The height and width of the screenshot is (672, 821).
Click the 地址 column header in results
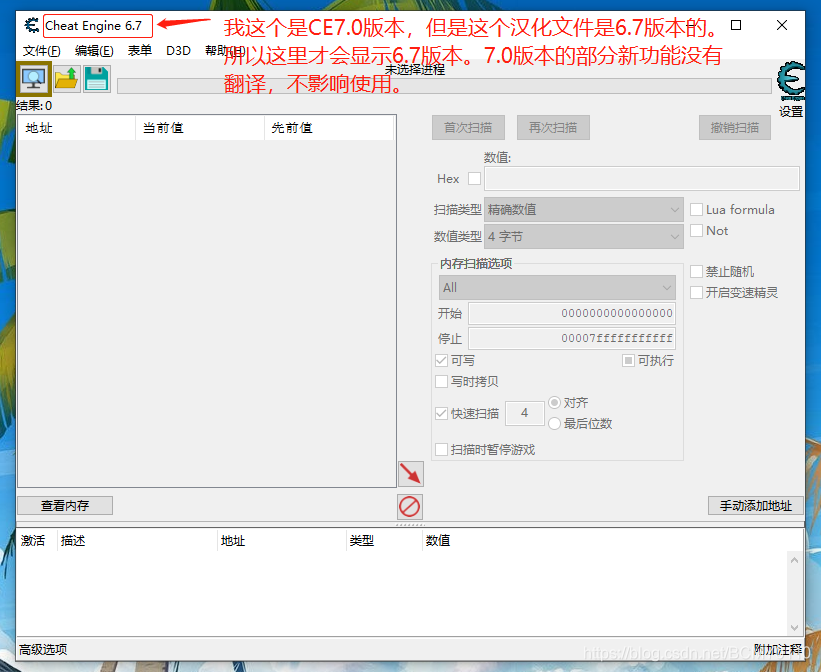(76, 128)
